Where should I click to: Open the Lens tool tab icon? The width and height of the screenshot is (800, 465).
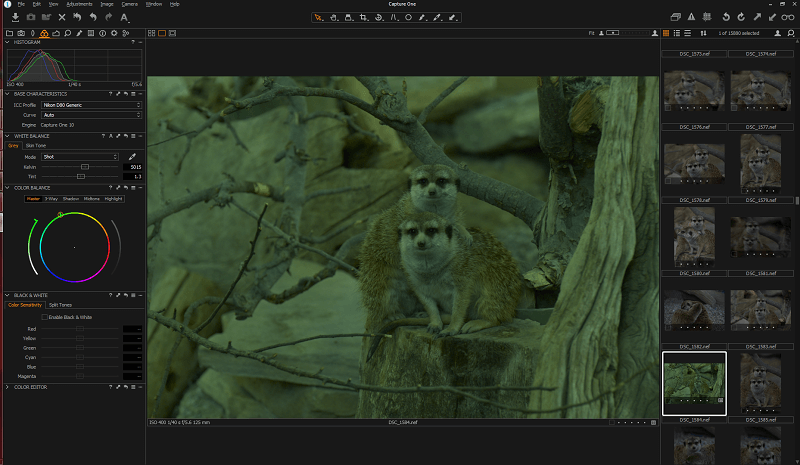[x=31, y=33]
